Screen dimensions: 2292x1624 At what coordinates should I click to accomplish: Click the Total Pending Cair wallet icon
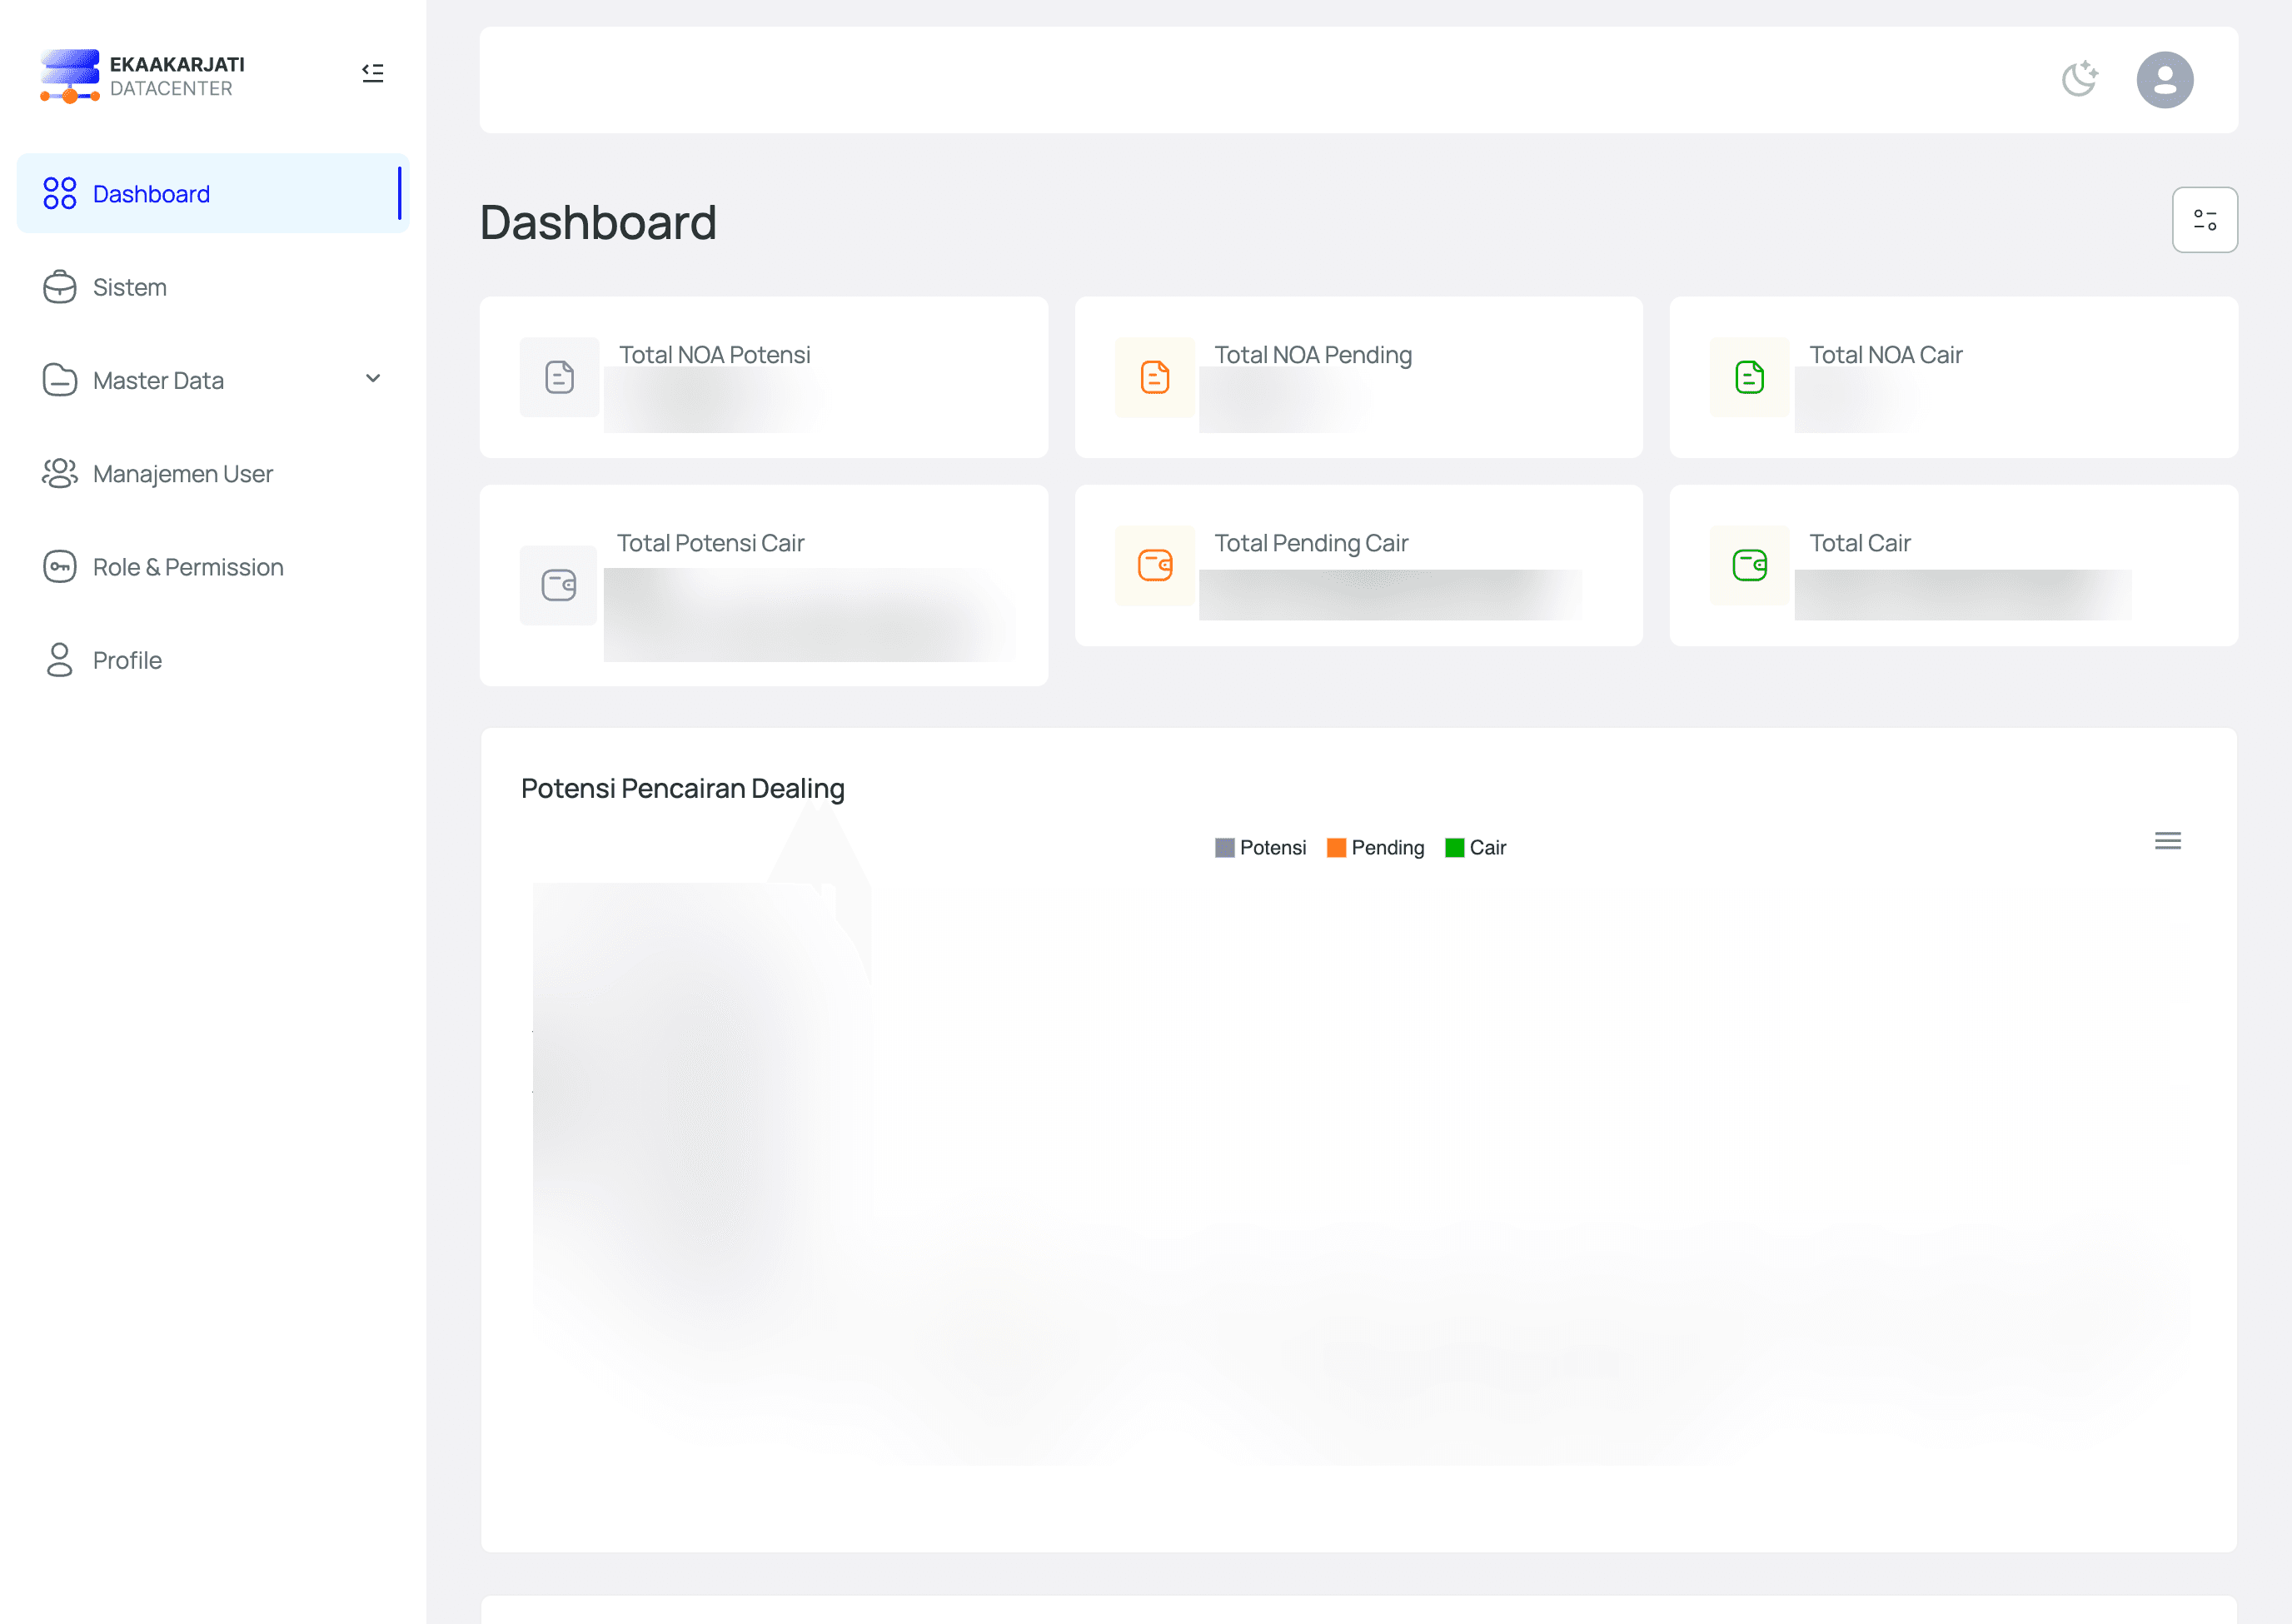point(1155,565)
